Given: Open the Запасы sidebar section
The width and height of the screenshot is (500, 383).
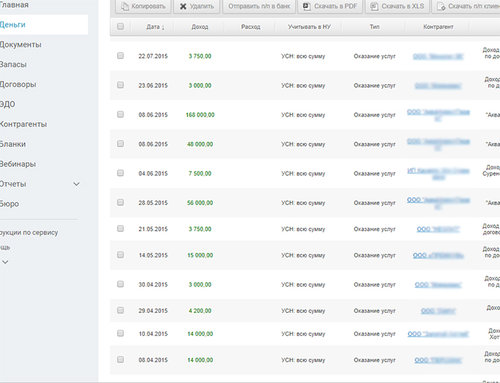Looking at the screenshot, I should point(13,64).
